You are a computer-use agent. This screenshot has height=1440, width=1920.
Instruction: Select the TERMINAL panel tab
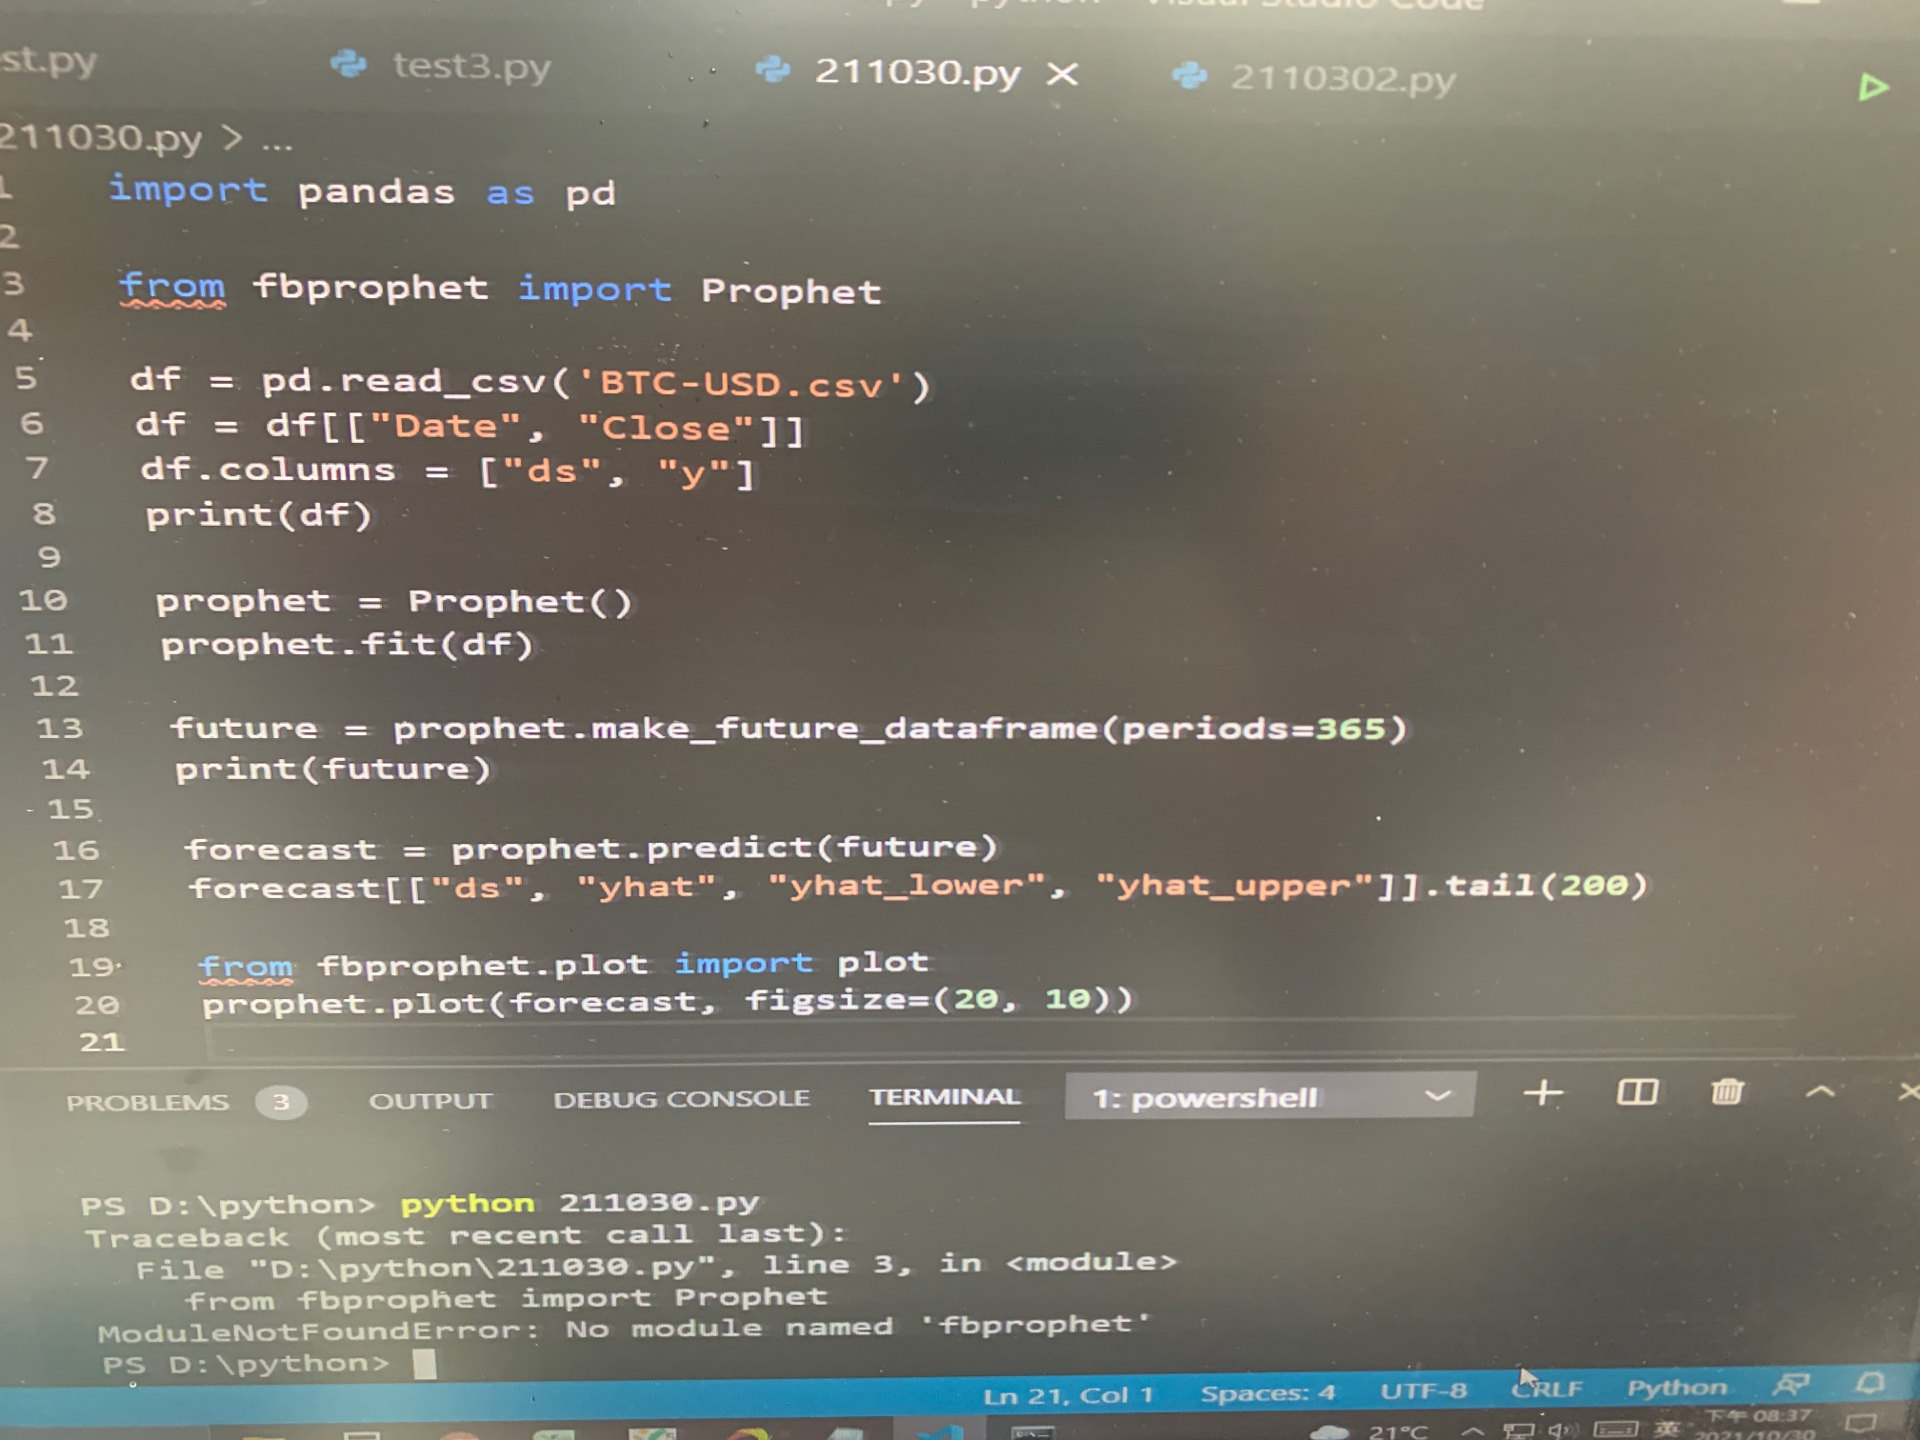click(x=944, y=1097)
